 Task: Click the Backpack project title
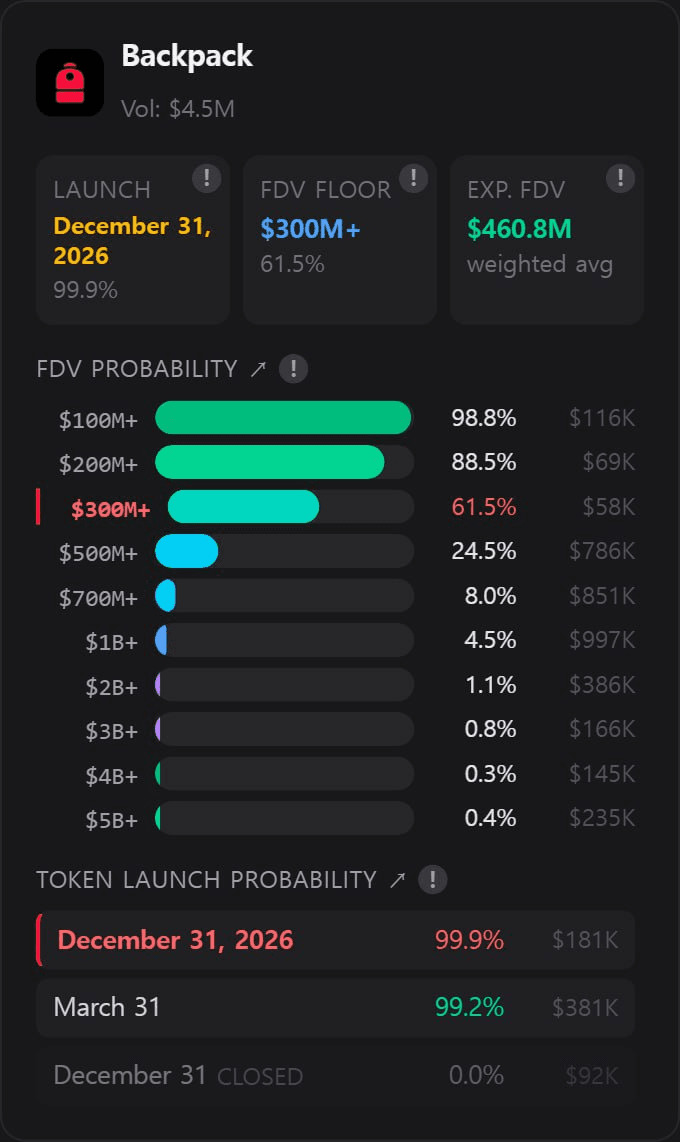pyautogui.click(x=187, y=56)
